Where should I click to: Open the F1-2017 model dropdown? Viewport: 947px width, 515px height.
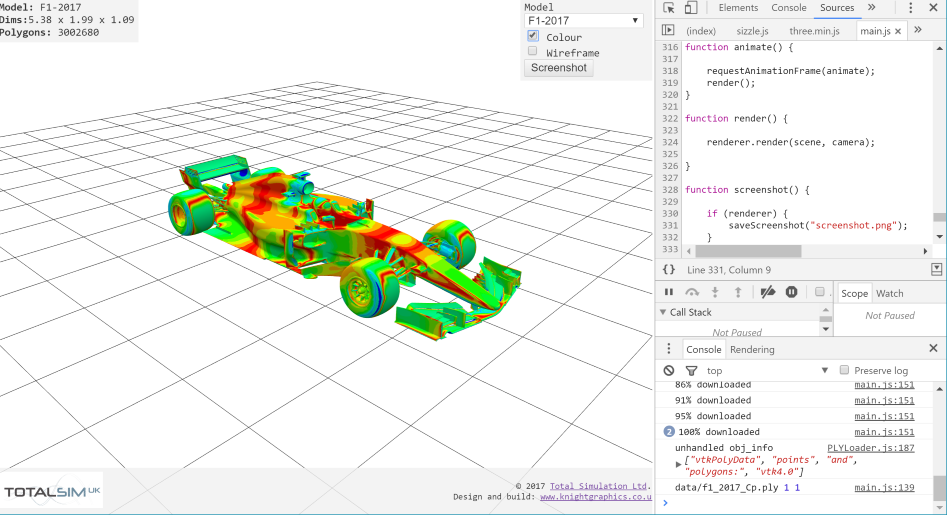(x=584, y=20)
